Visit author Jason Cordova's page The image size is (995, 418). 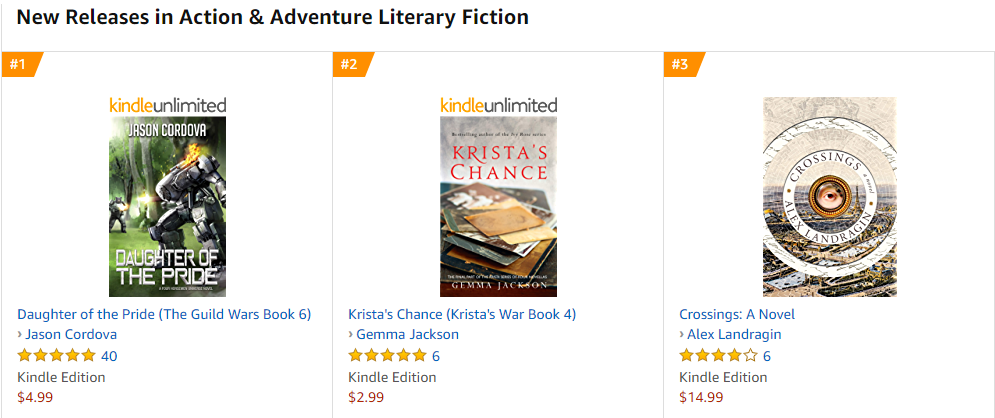pyautogui.click(x=71, y=335)
